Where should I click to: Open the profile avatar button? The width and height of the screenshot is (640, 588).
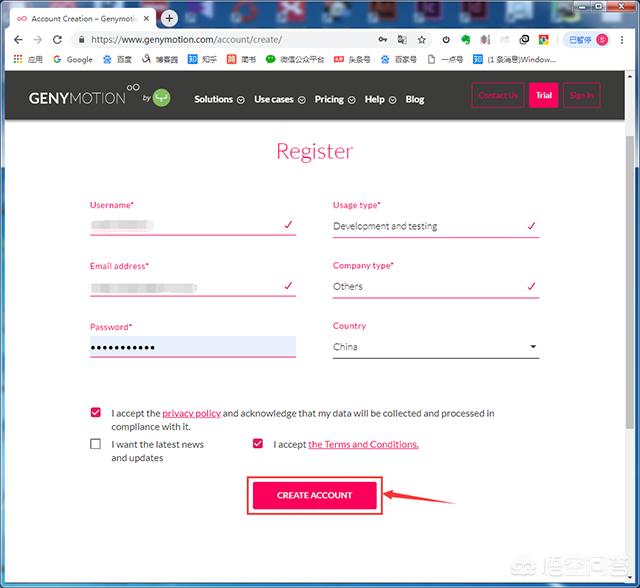(602, 40)
